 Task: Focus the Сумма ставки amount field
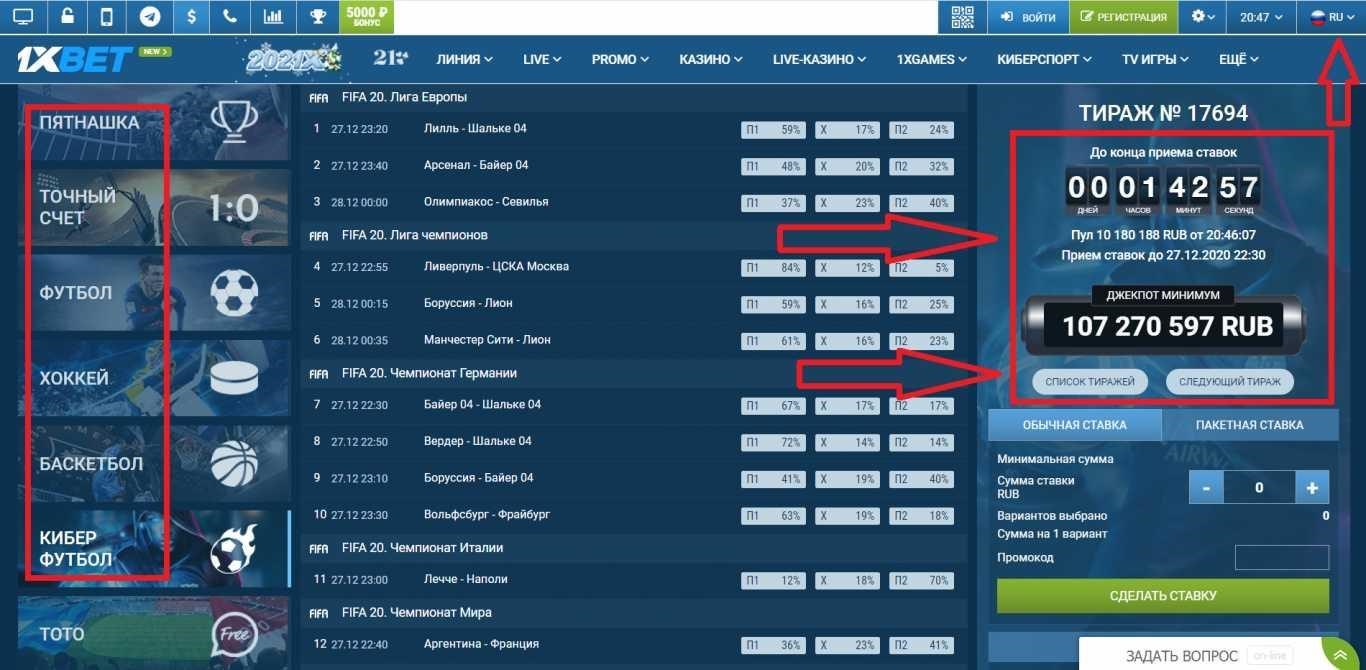click(1259, 488)
